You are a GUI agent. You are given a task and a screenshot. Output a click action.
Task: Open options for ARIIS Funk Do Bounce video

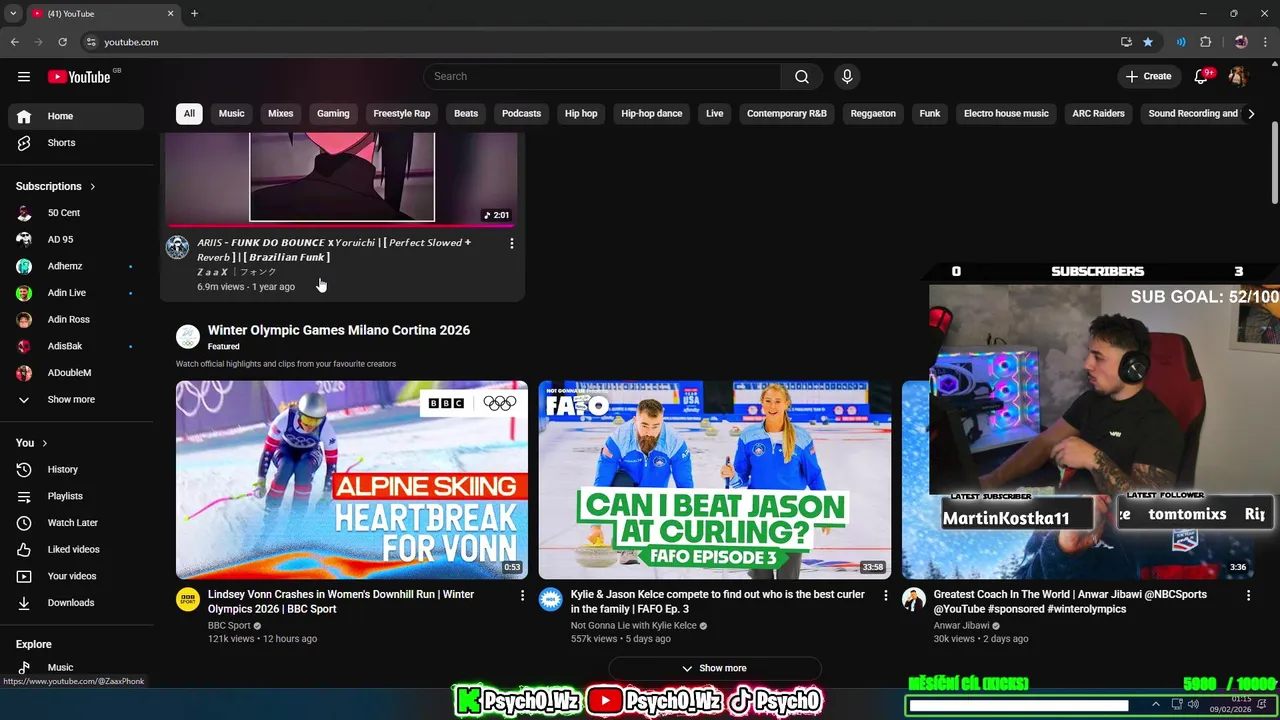[x=512, y=243]
